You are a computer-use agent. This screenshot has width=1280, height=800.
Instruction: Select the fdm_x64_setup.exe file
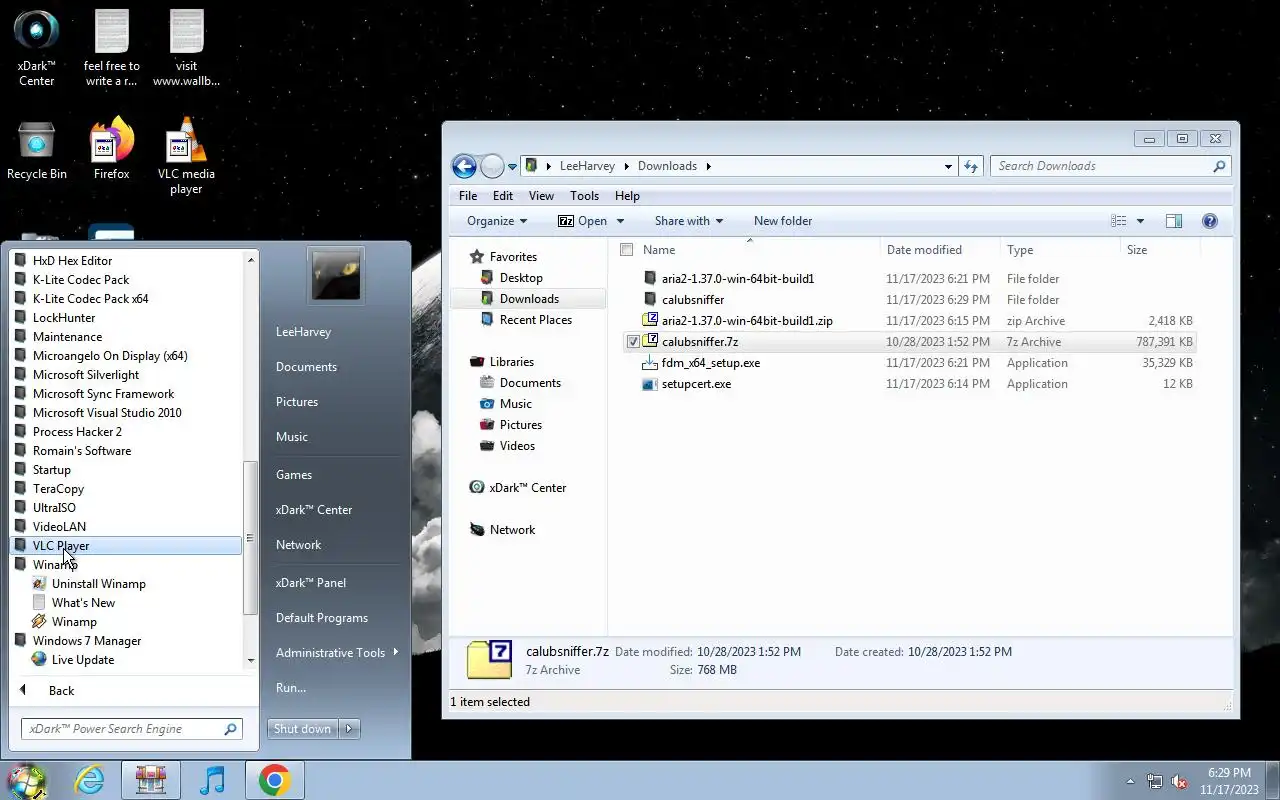(x=710, y=363)
